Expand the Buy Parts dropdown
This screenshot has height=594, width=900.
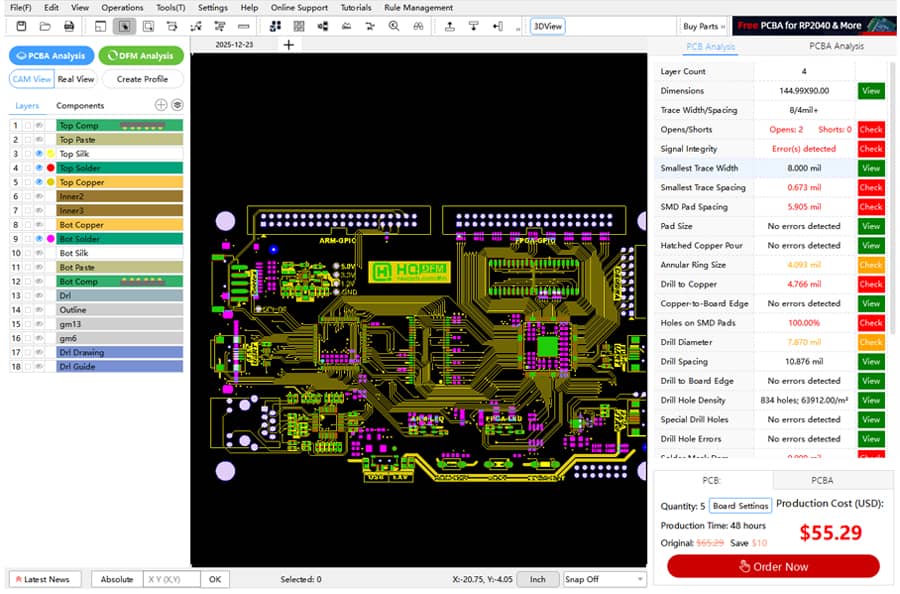click(704, 26)
